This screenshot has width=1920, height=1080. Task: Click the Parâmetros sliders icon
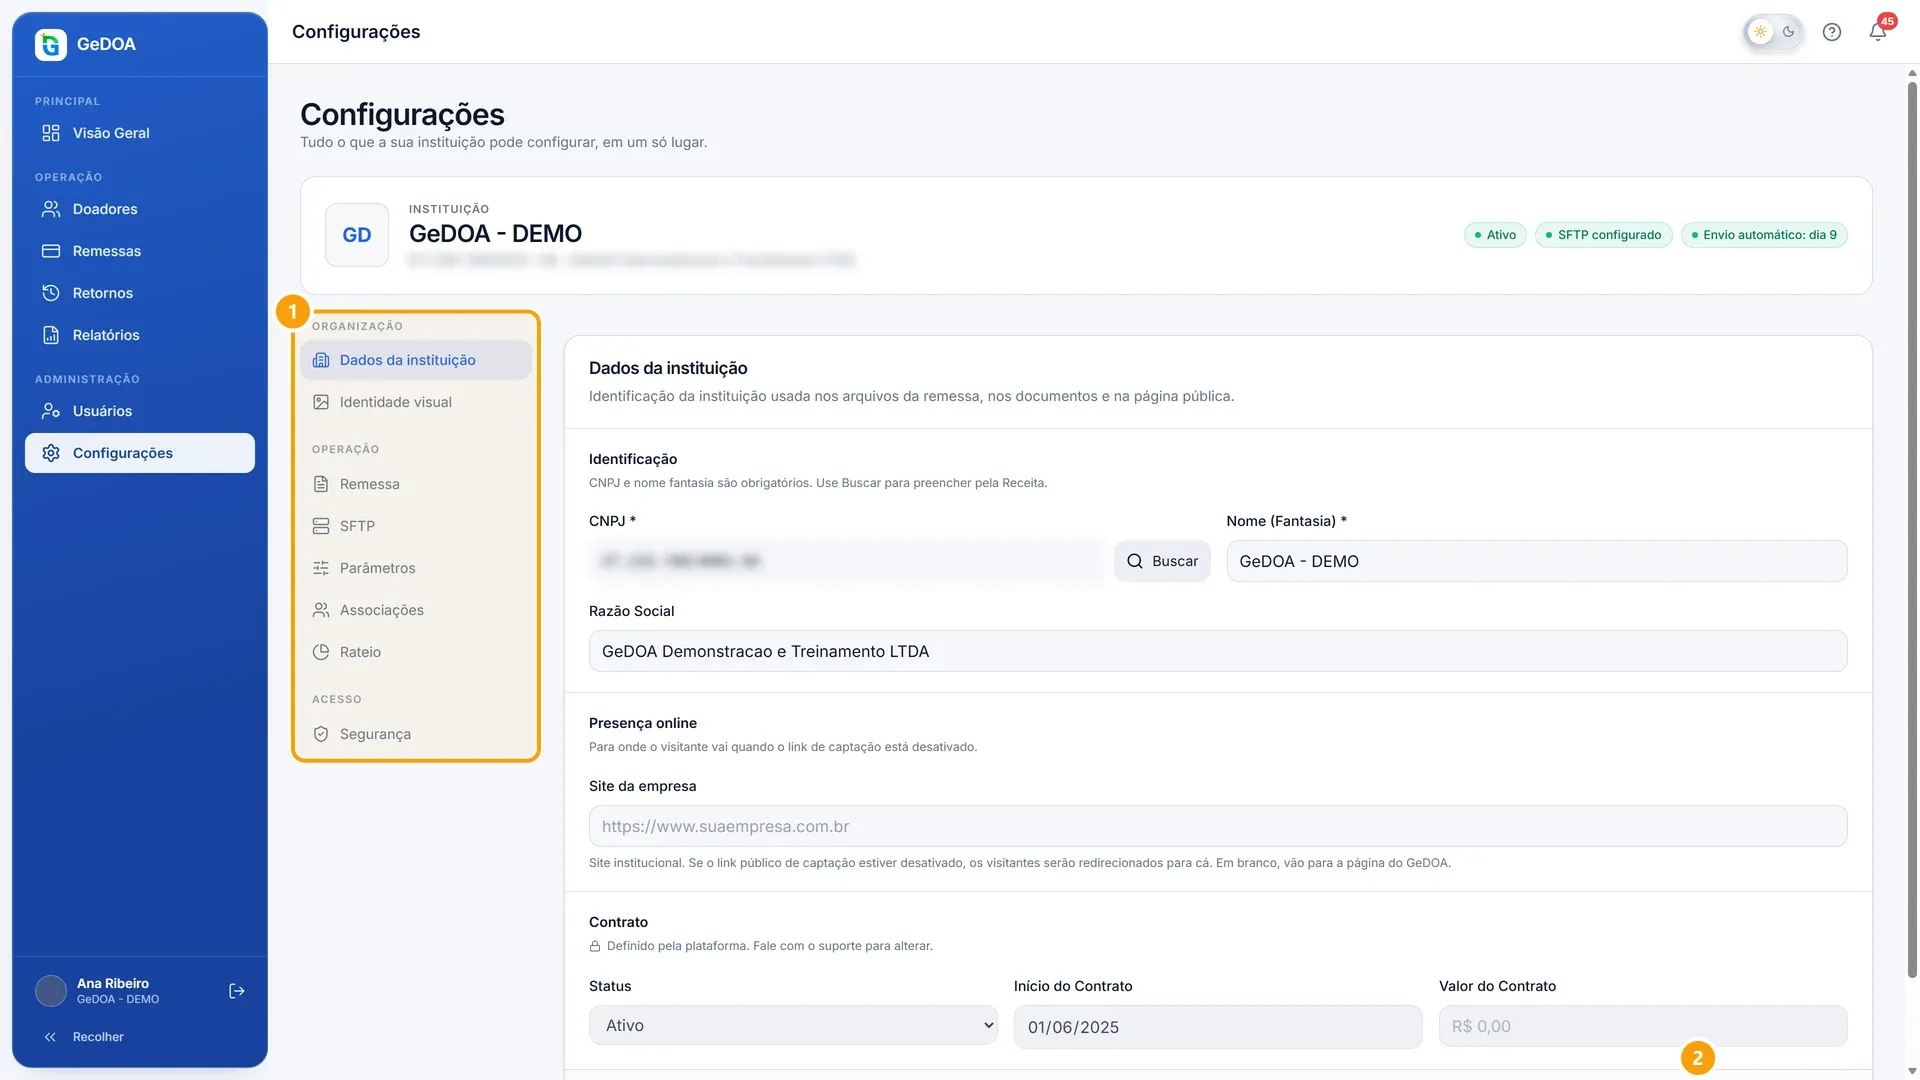(321, 568)
